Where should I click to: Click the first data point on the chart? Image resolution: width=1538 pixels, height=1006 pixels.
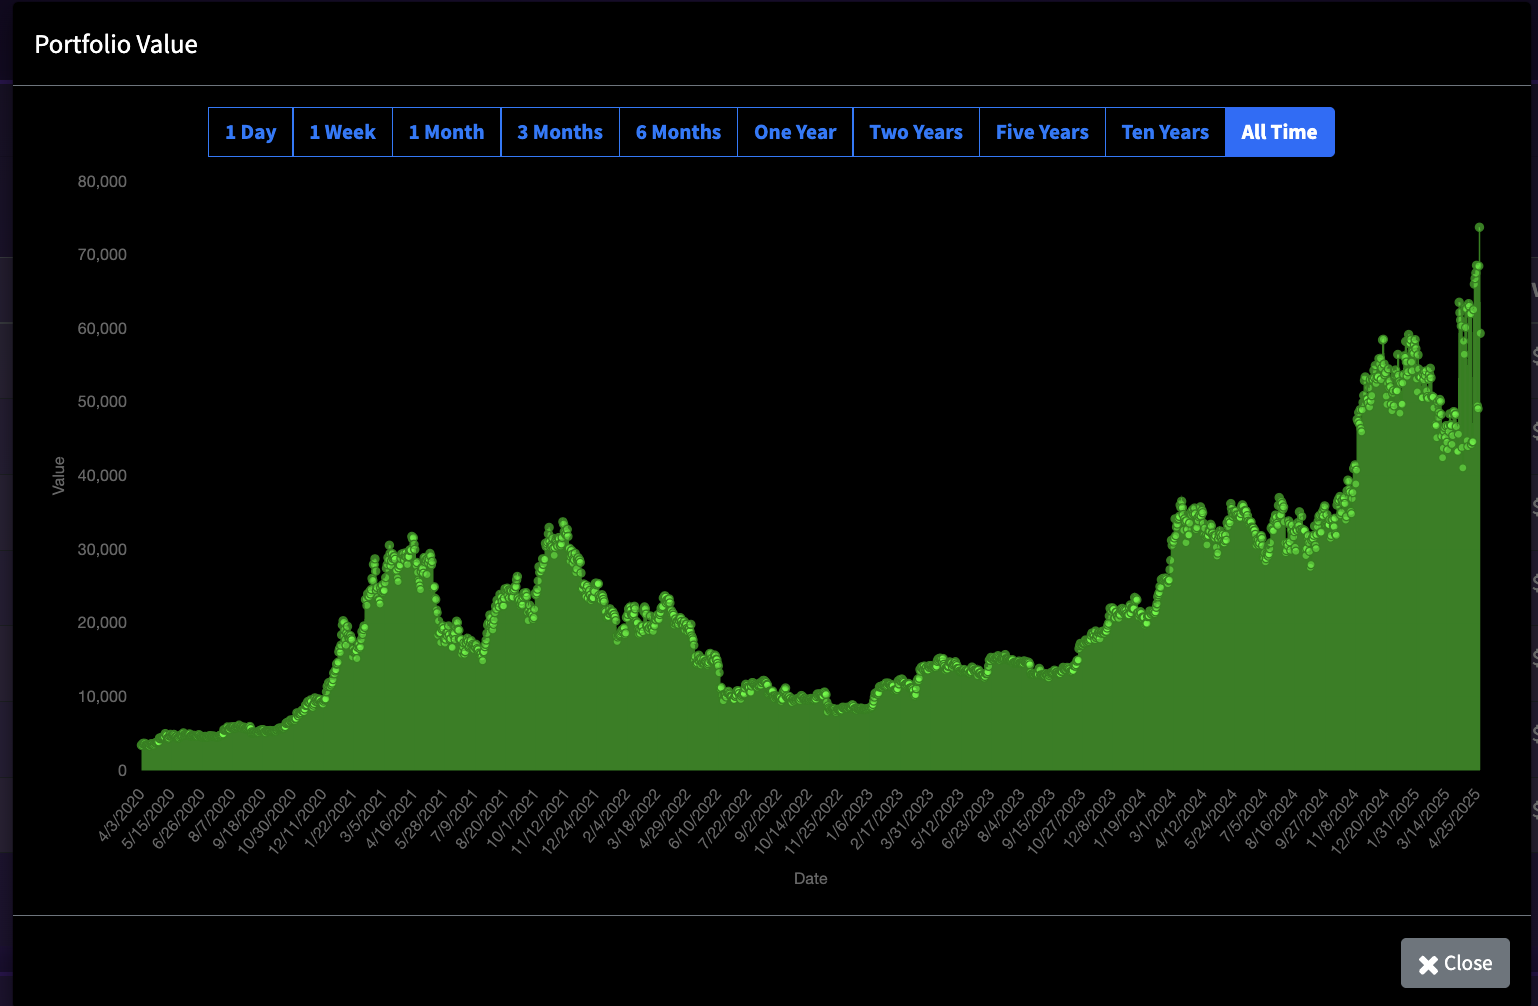point(142,745)
